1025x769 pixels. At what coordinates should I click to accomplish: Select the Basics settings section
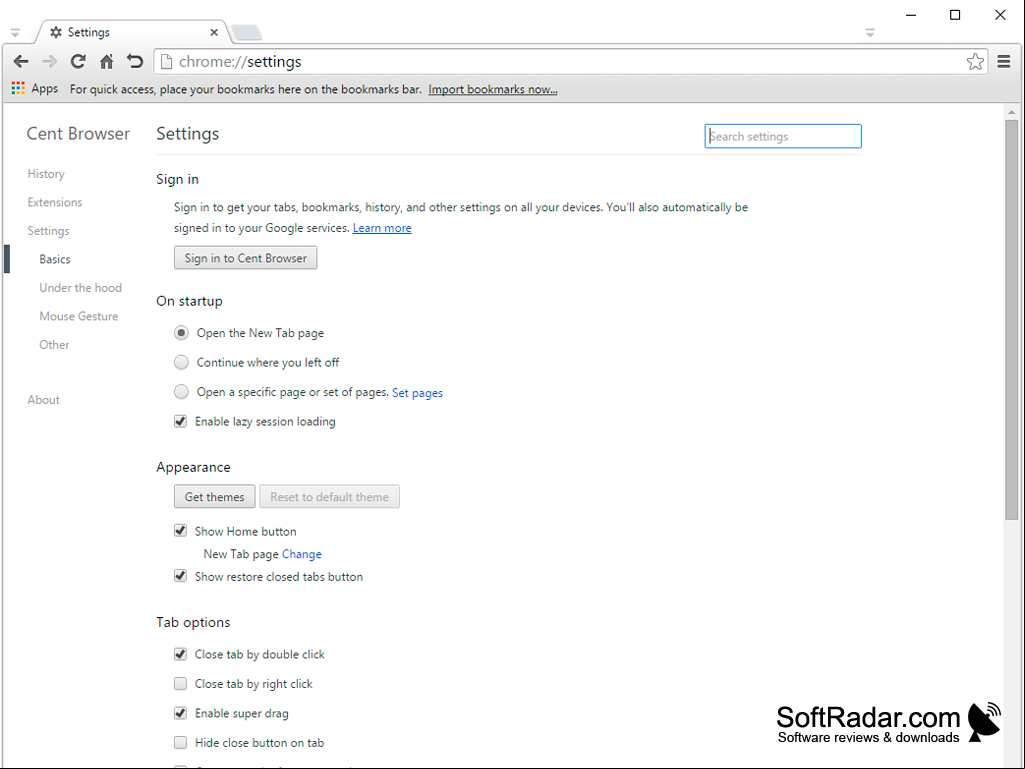coord(55,259)
